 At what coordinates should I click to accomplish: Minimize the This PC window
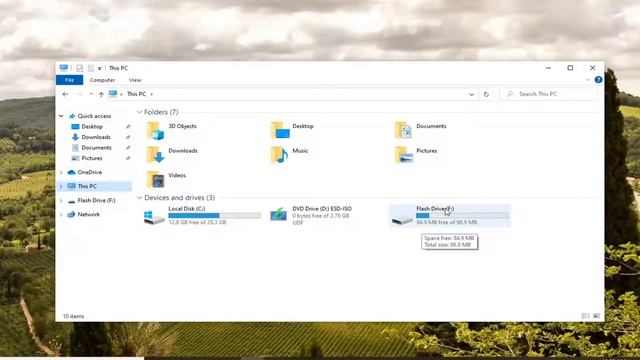(548, 68)
